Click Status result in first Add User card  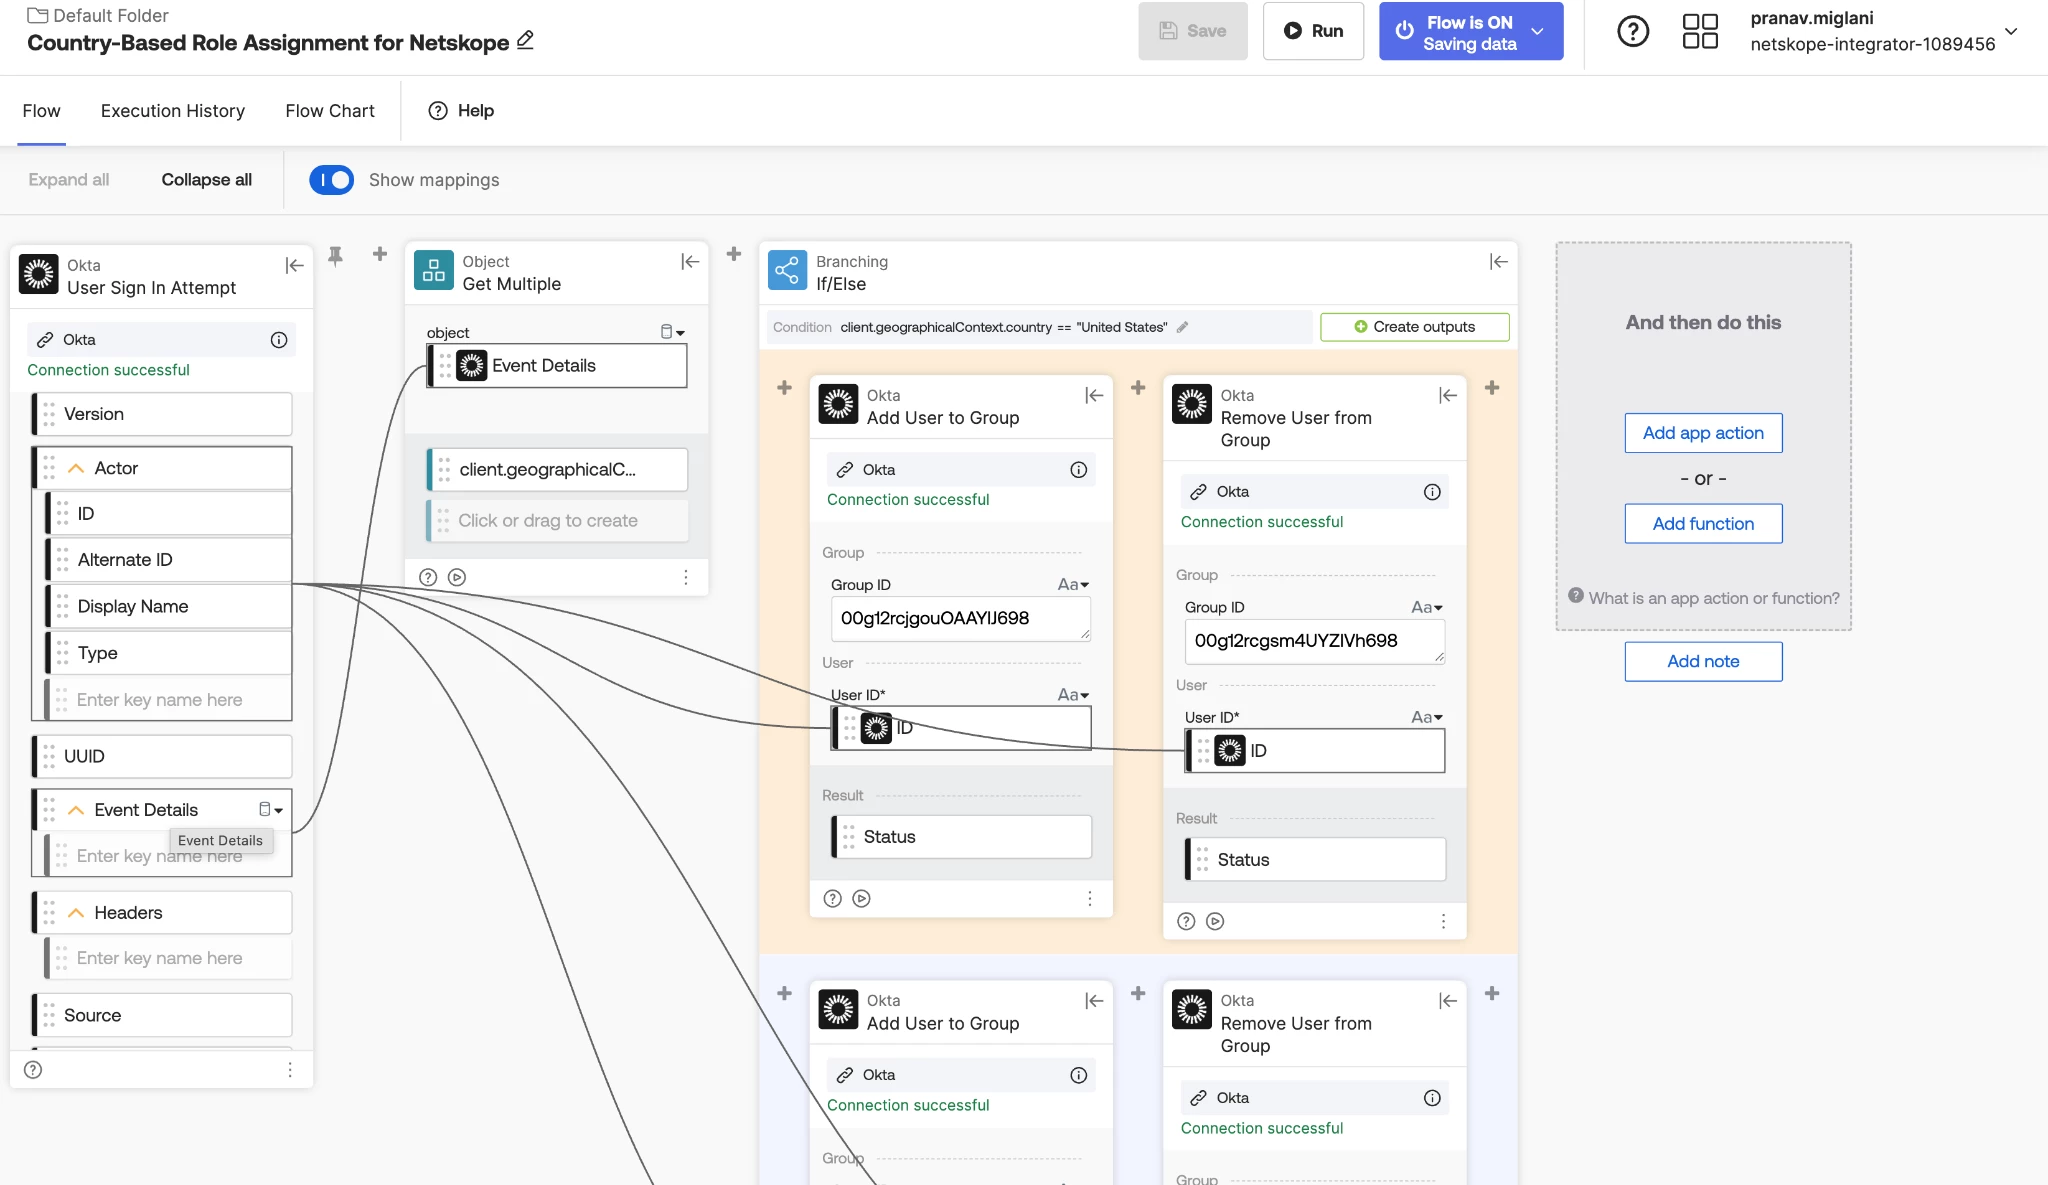[x=961, y=837]
